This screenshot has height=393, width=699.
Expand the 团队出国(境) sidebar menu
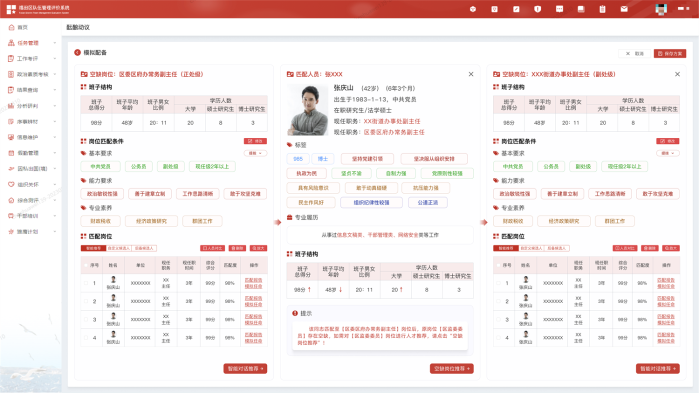pos(31,169)
